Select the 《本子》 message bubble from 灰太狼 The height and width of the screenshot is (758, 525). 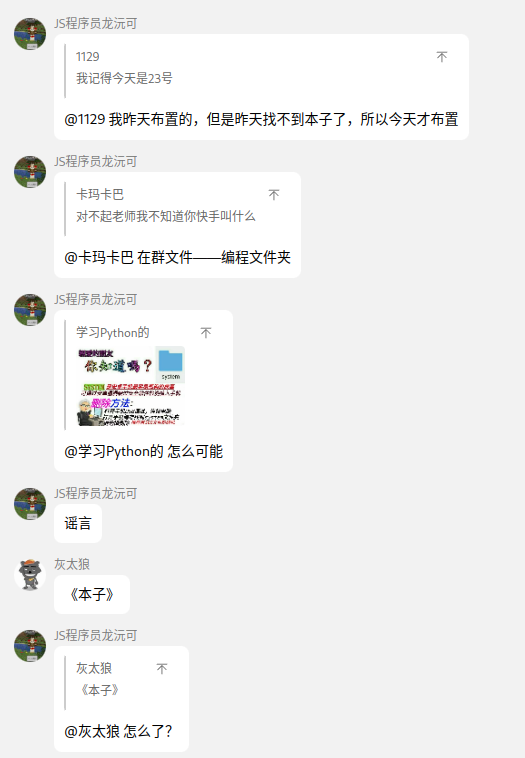tap(92, 595)
